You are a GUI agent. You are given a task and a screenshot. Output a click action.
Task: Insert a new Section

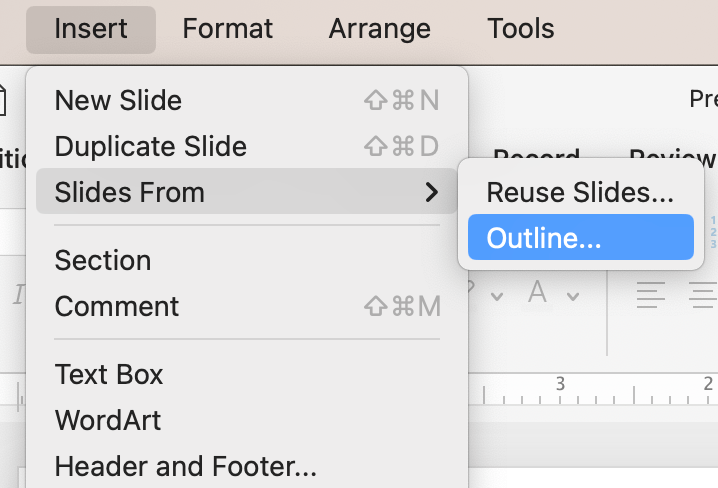click(x=103, y=260)
